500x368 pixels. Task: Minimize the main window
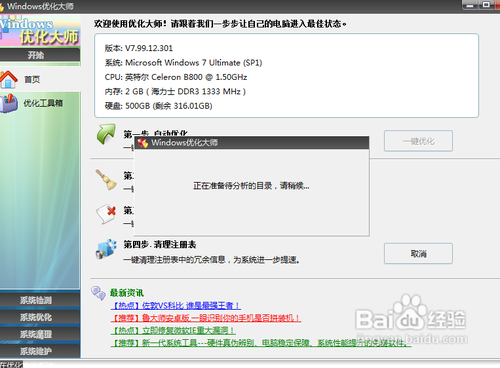tap(470, 5)
